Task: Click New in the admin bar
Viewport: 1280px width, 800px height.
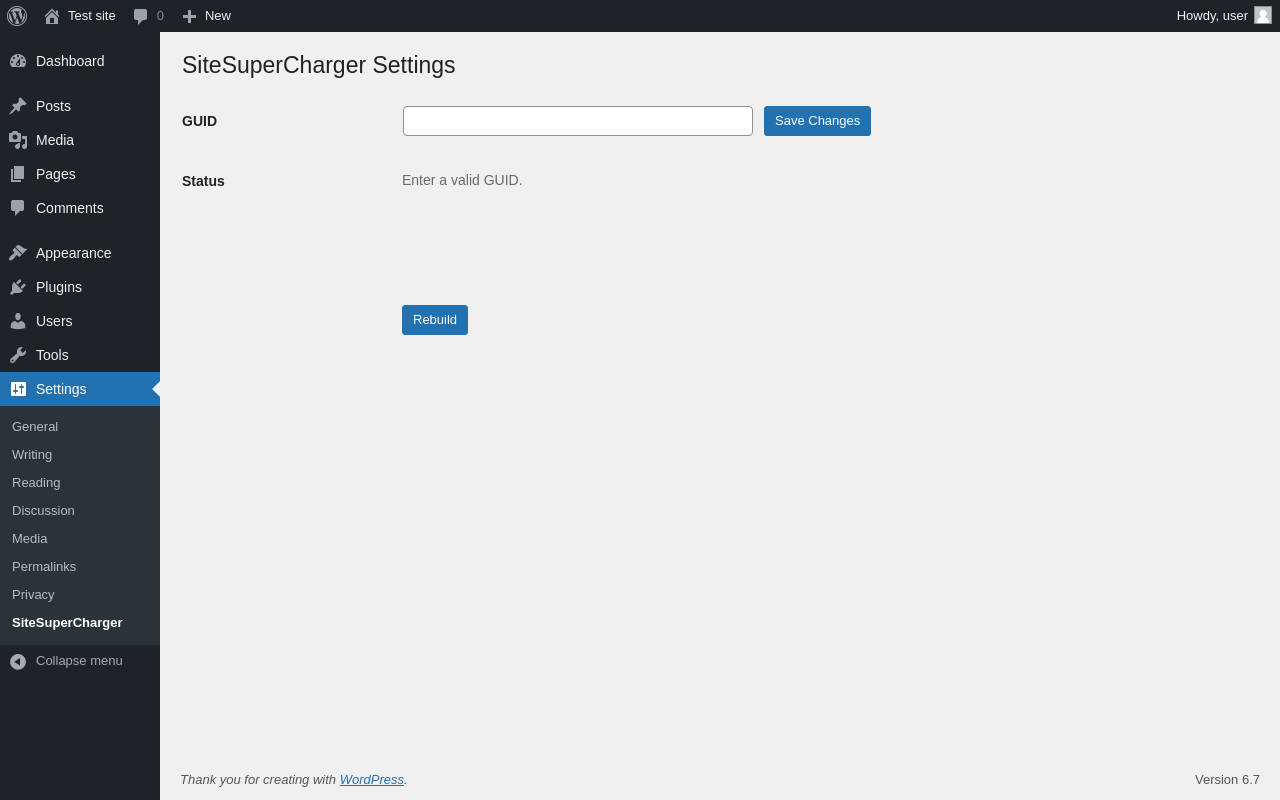Action: click(x=206, y=16)
